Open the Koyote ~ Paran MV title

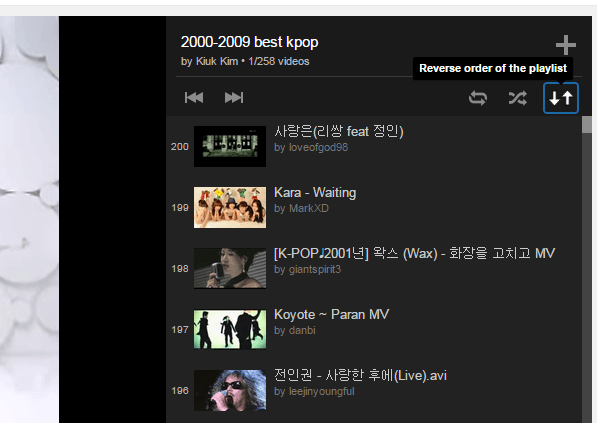point(331,314)
